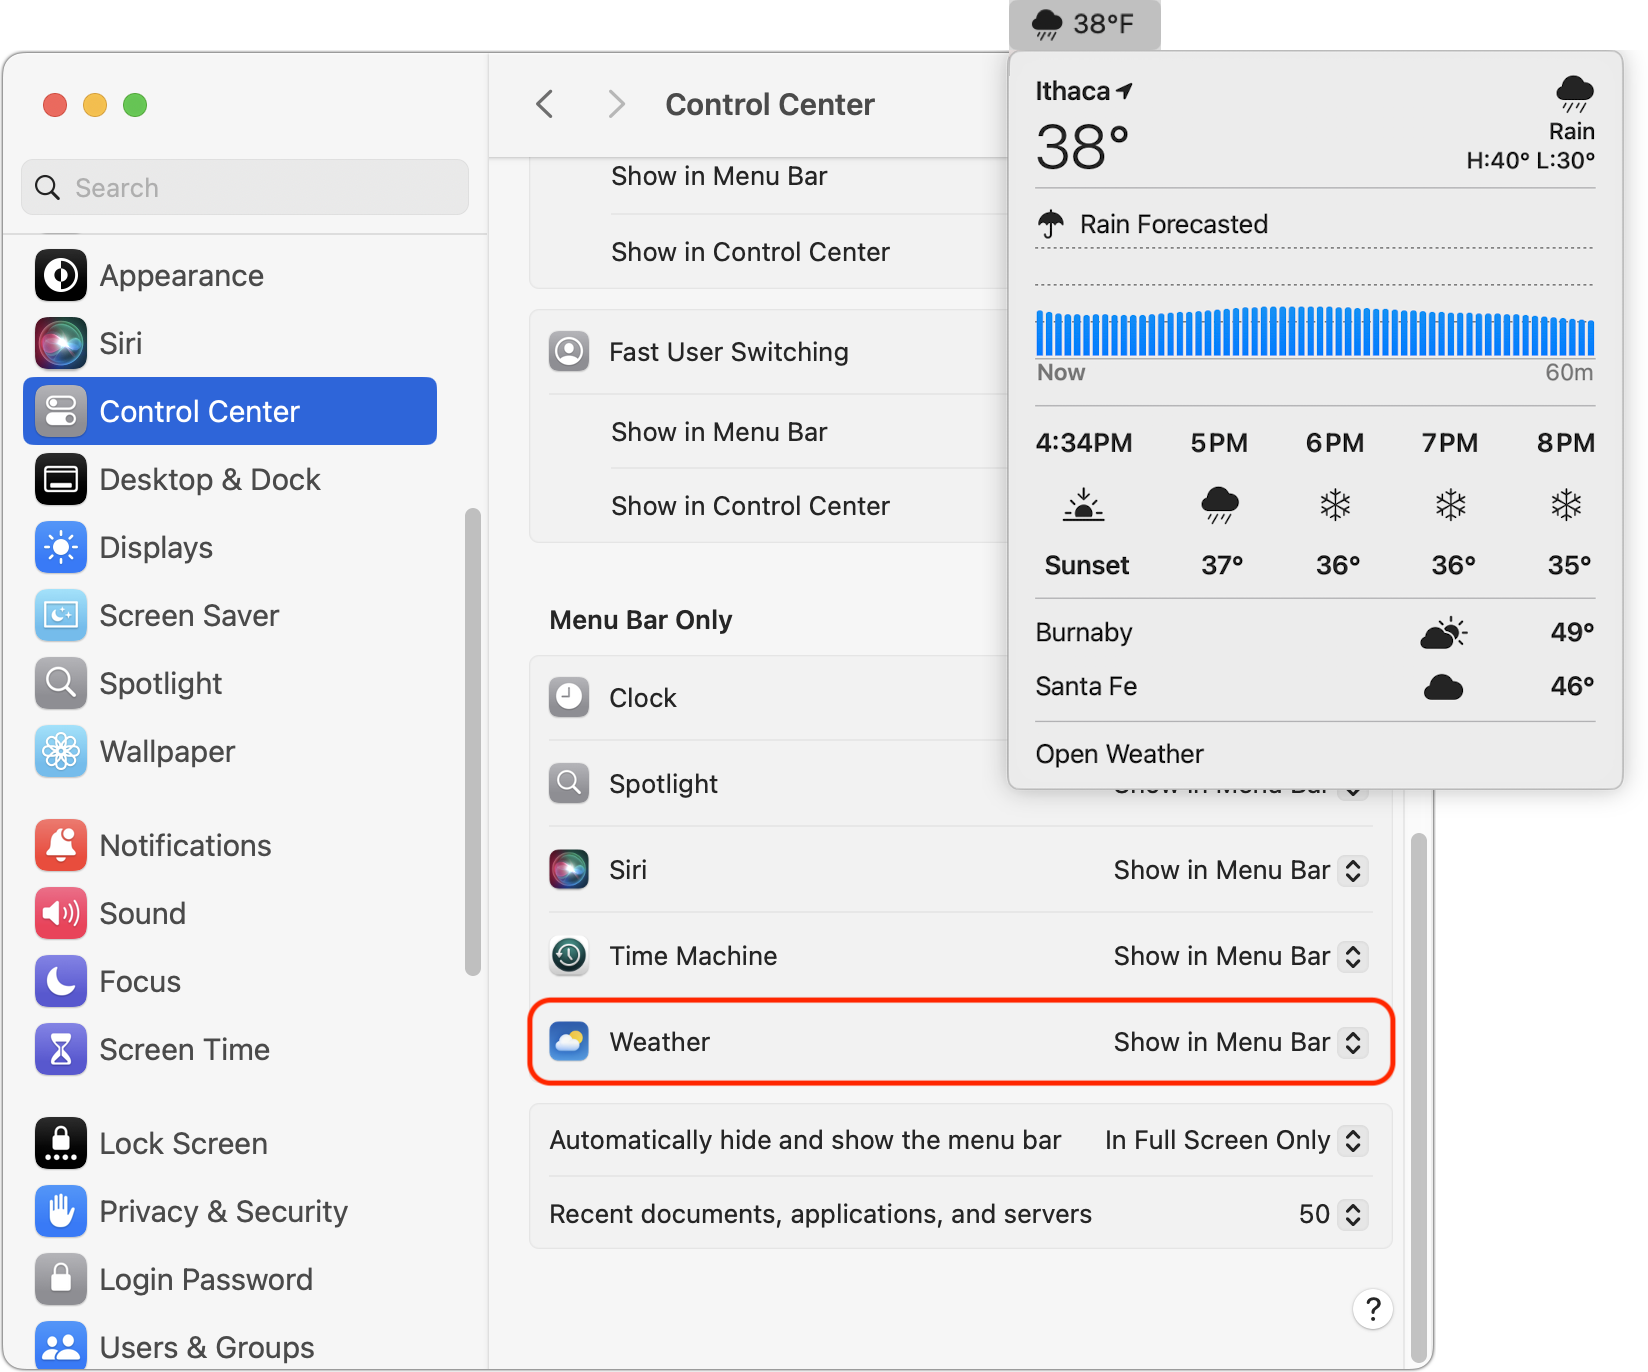Click the Spotlight icon in the sidebar
The height and width of the screenshot is (1372, 1648).
pos(61,683)
